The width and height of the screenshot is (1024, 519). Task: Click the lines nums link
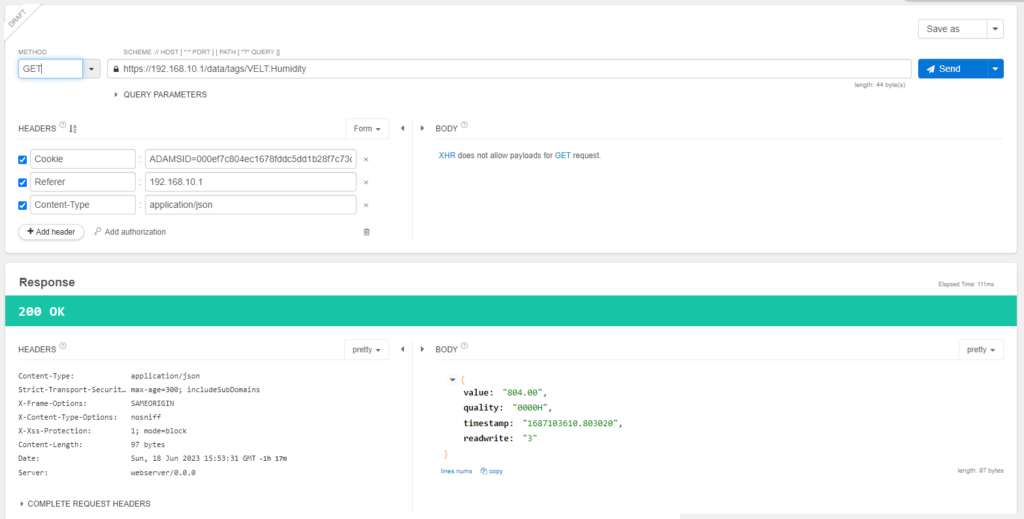456,471
